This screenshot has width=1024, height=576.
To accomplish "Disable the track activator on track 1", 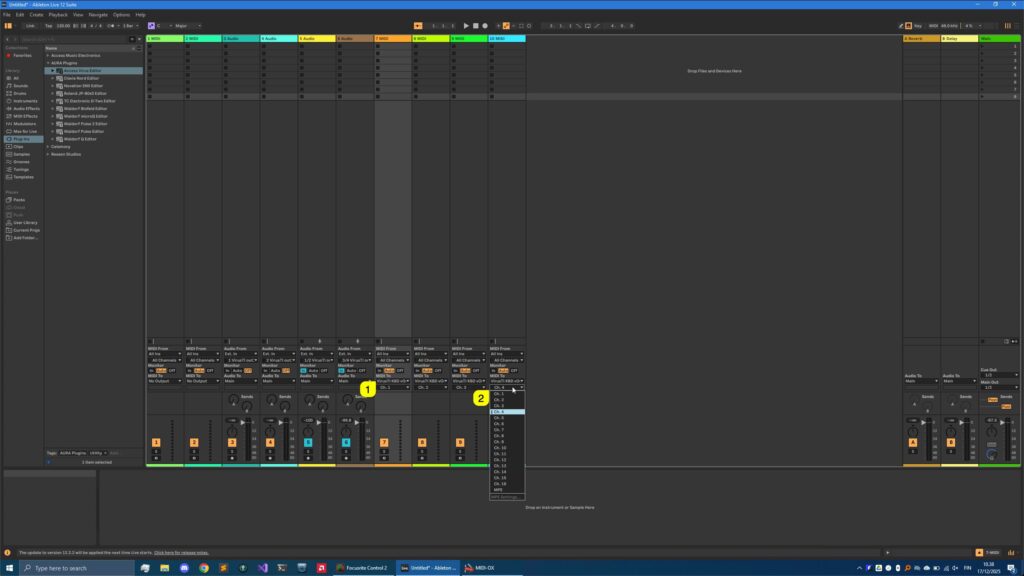I will click(x=155, y=442).
